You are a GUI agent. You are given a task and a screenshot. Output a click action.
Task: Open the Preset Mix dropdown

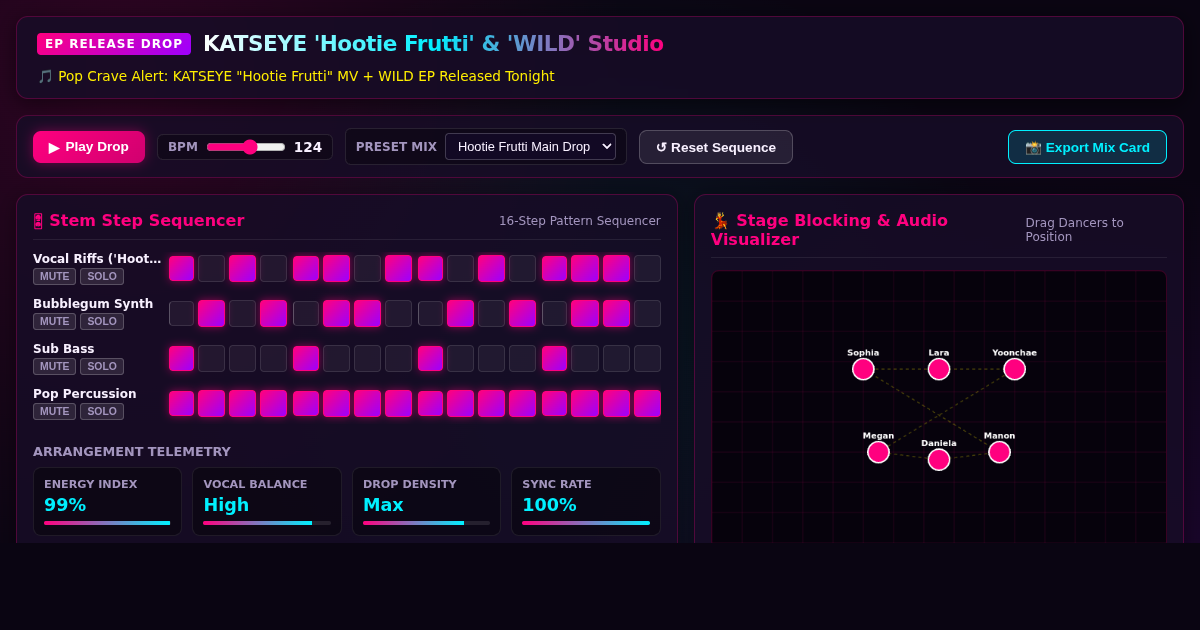[530, 147]
